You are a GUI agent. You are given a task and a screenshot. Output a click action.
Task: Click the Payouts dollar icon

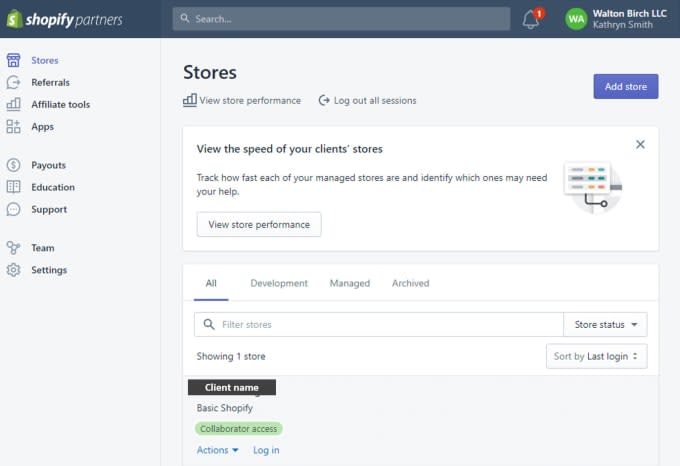click(13, 165)
